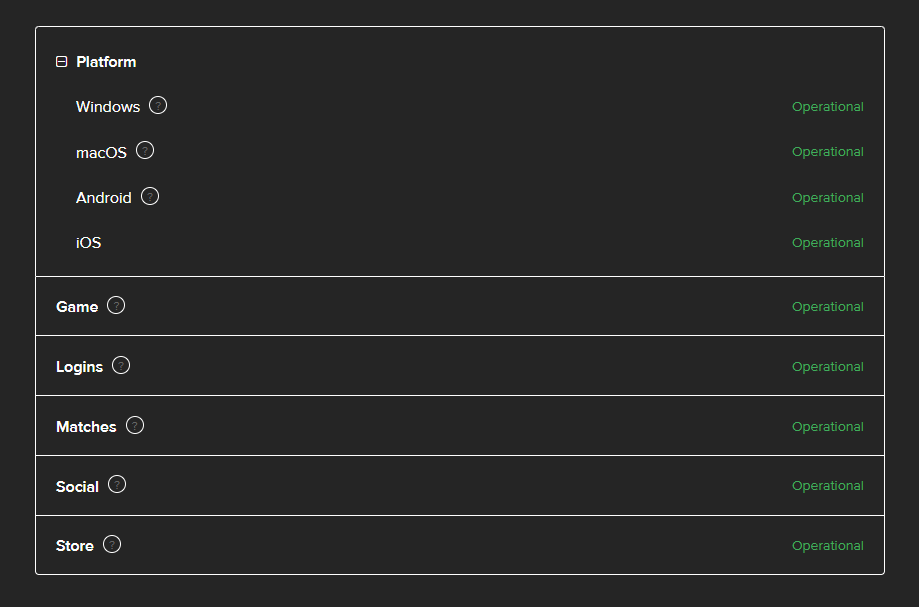Click the help icon next to Windows

[x=158, y=105]
